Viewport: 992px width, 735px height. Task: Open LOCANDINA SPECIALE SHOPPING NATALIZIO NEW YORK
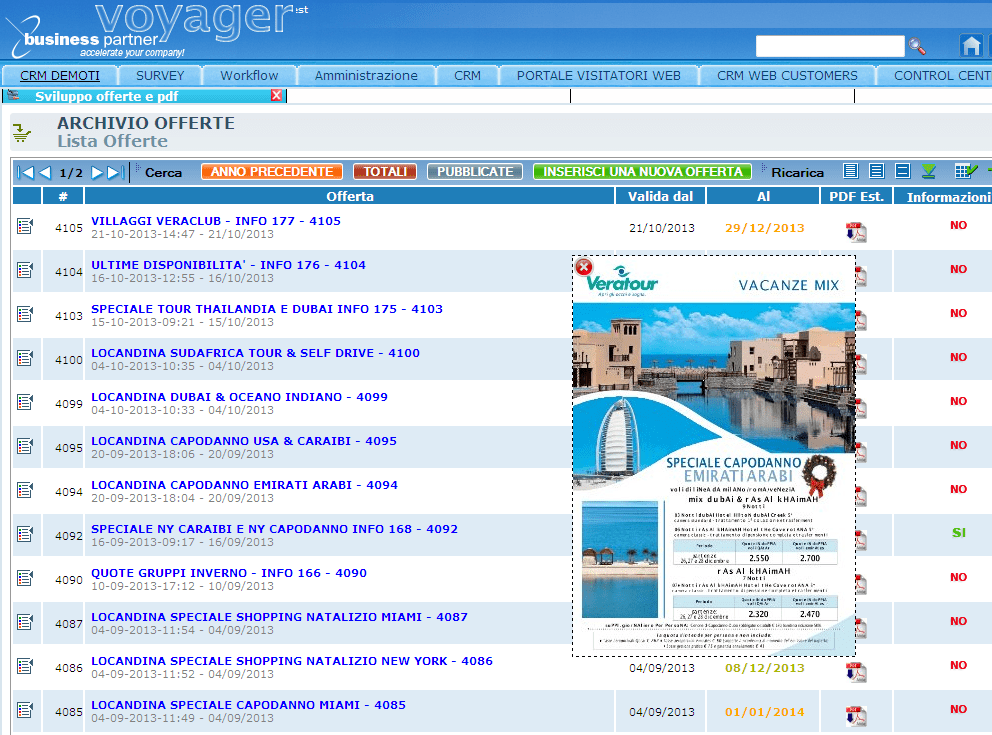click(292, 660)
